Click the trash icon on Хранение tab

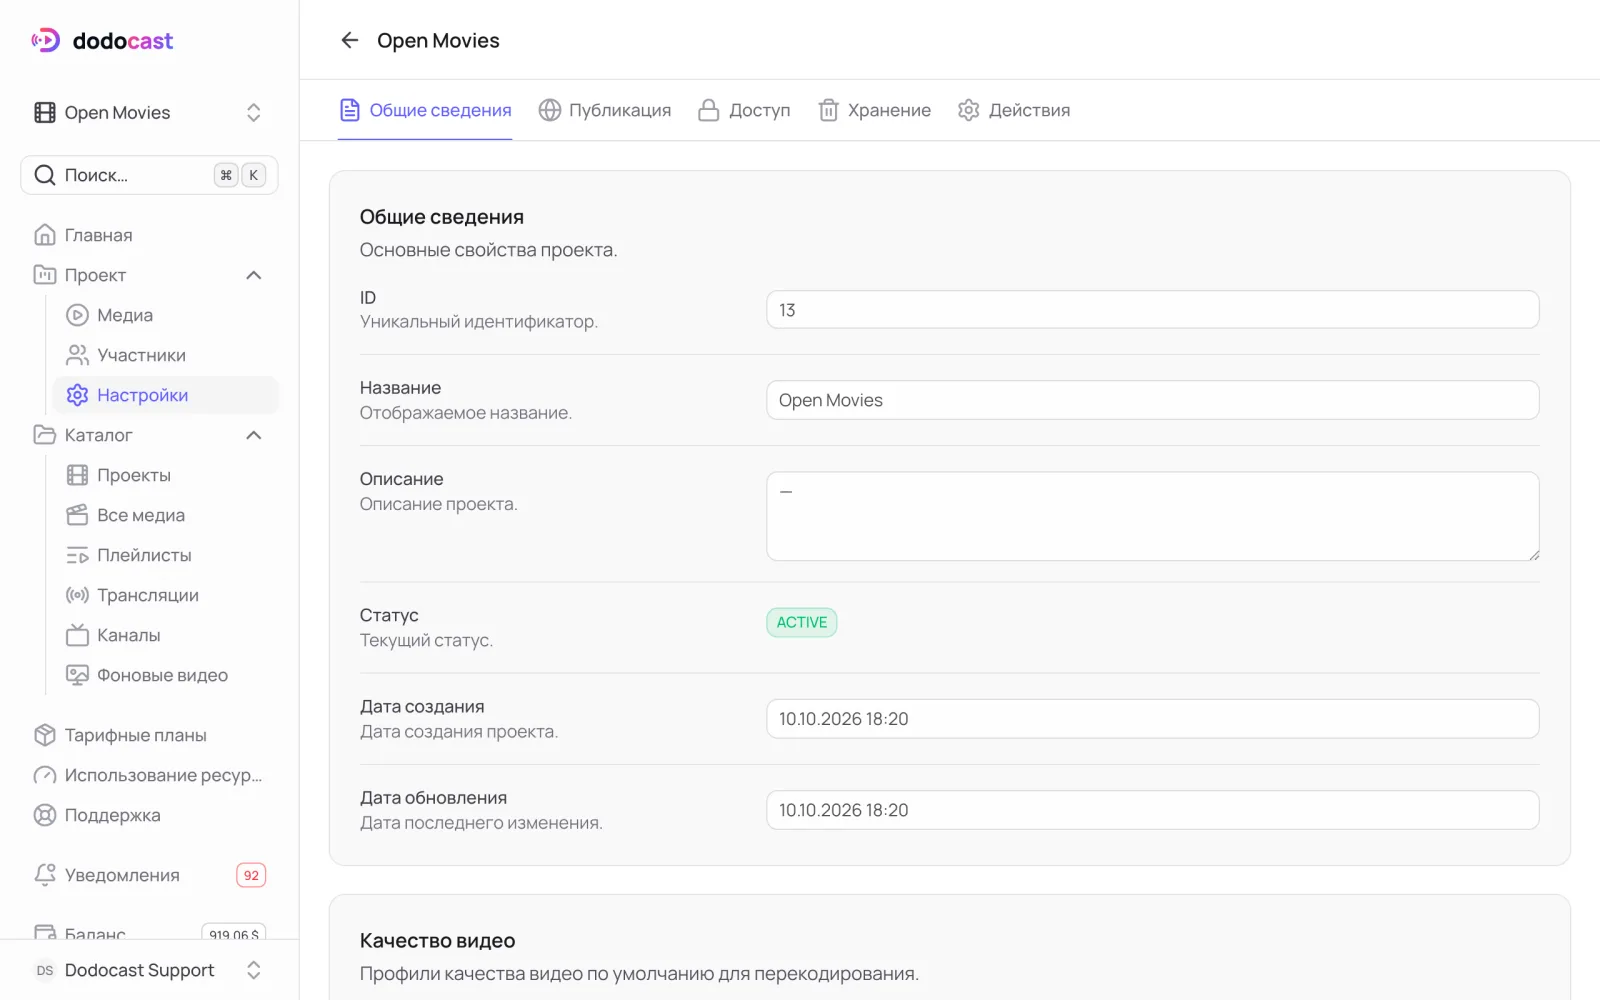(828, 110)
